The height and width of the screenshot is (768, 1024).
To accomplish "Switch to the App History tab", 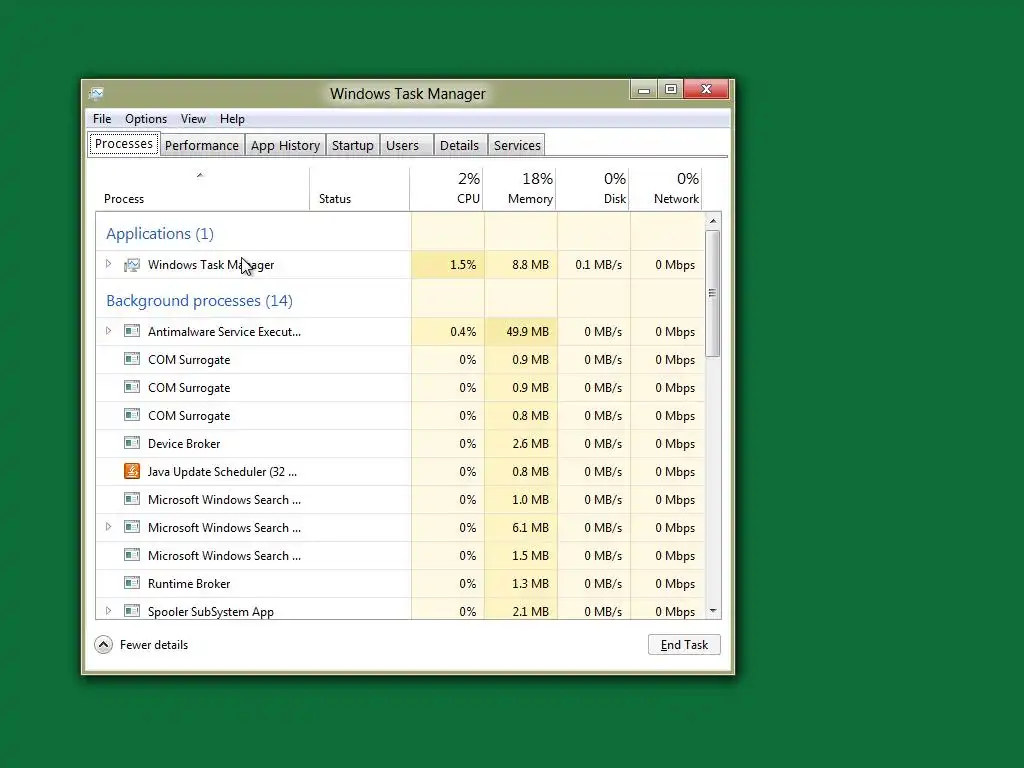I will pyautogui.click(x=285, y=146).
